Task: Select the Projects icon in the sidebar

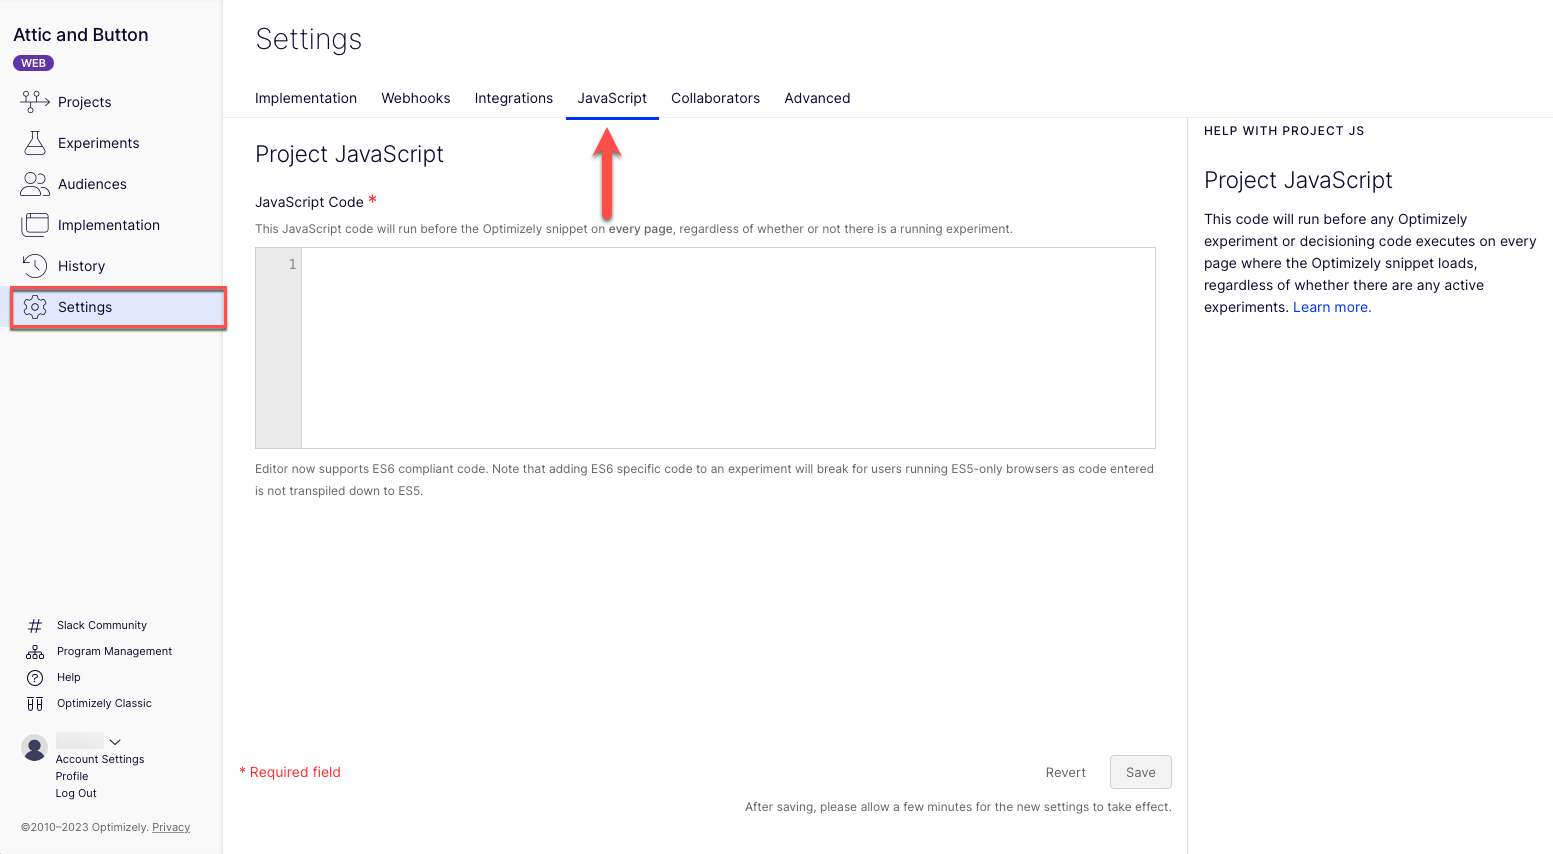Action: click(x=33, y=101)
